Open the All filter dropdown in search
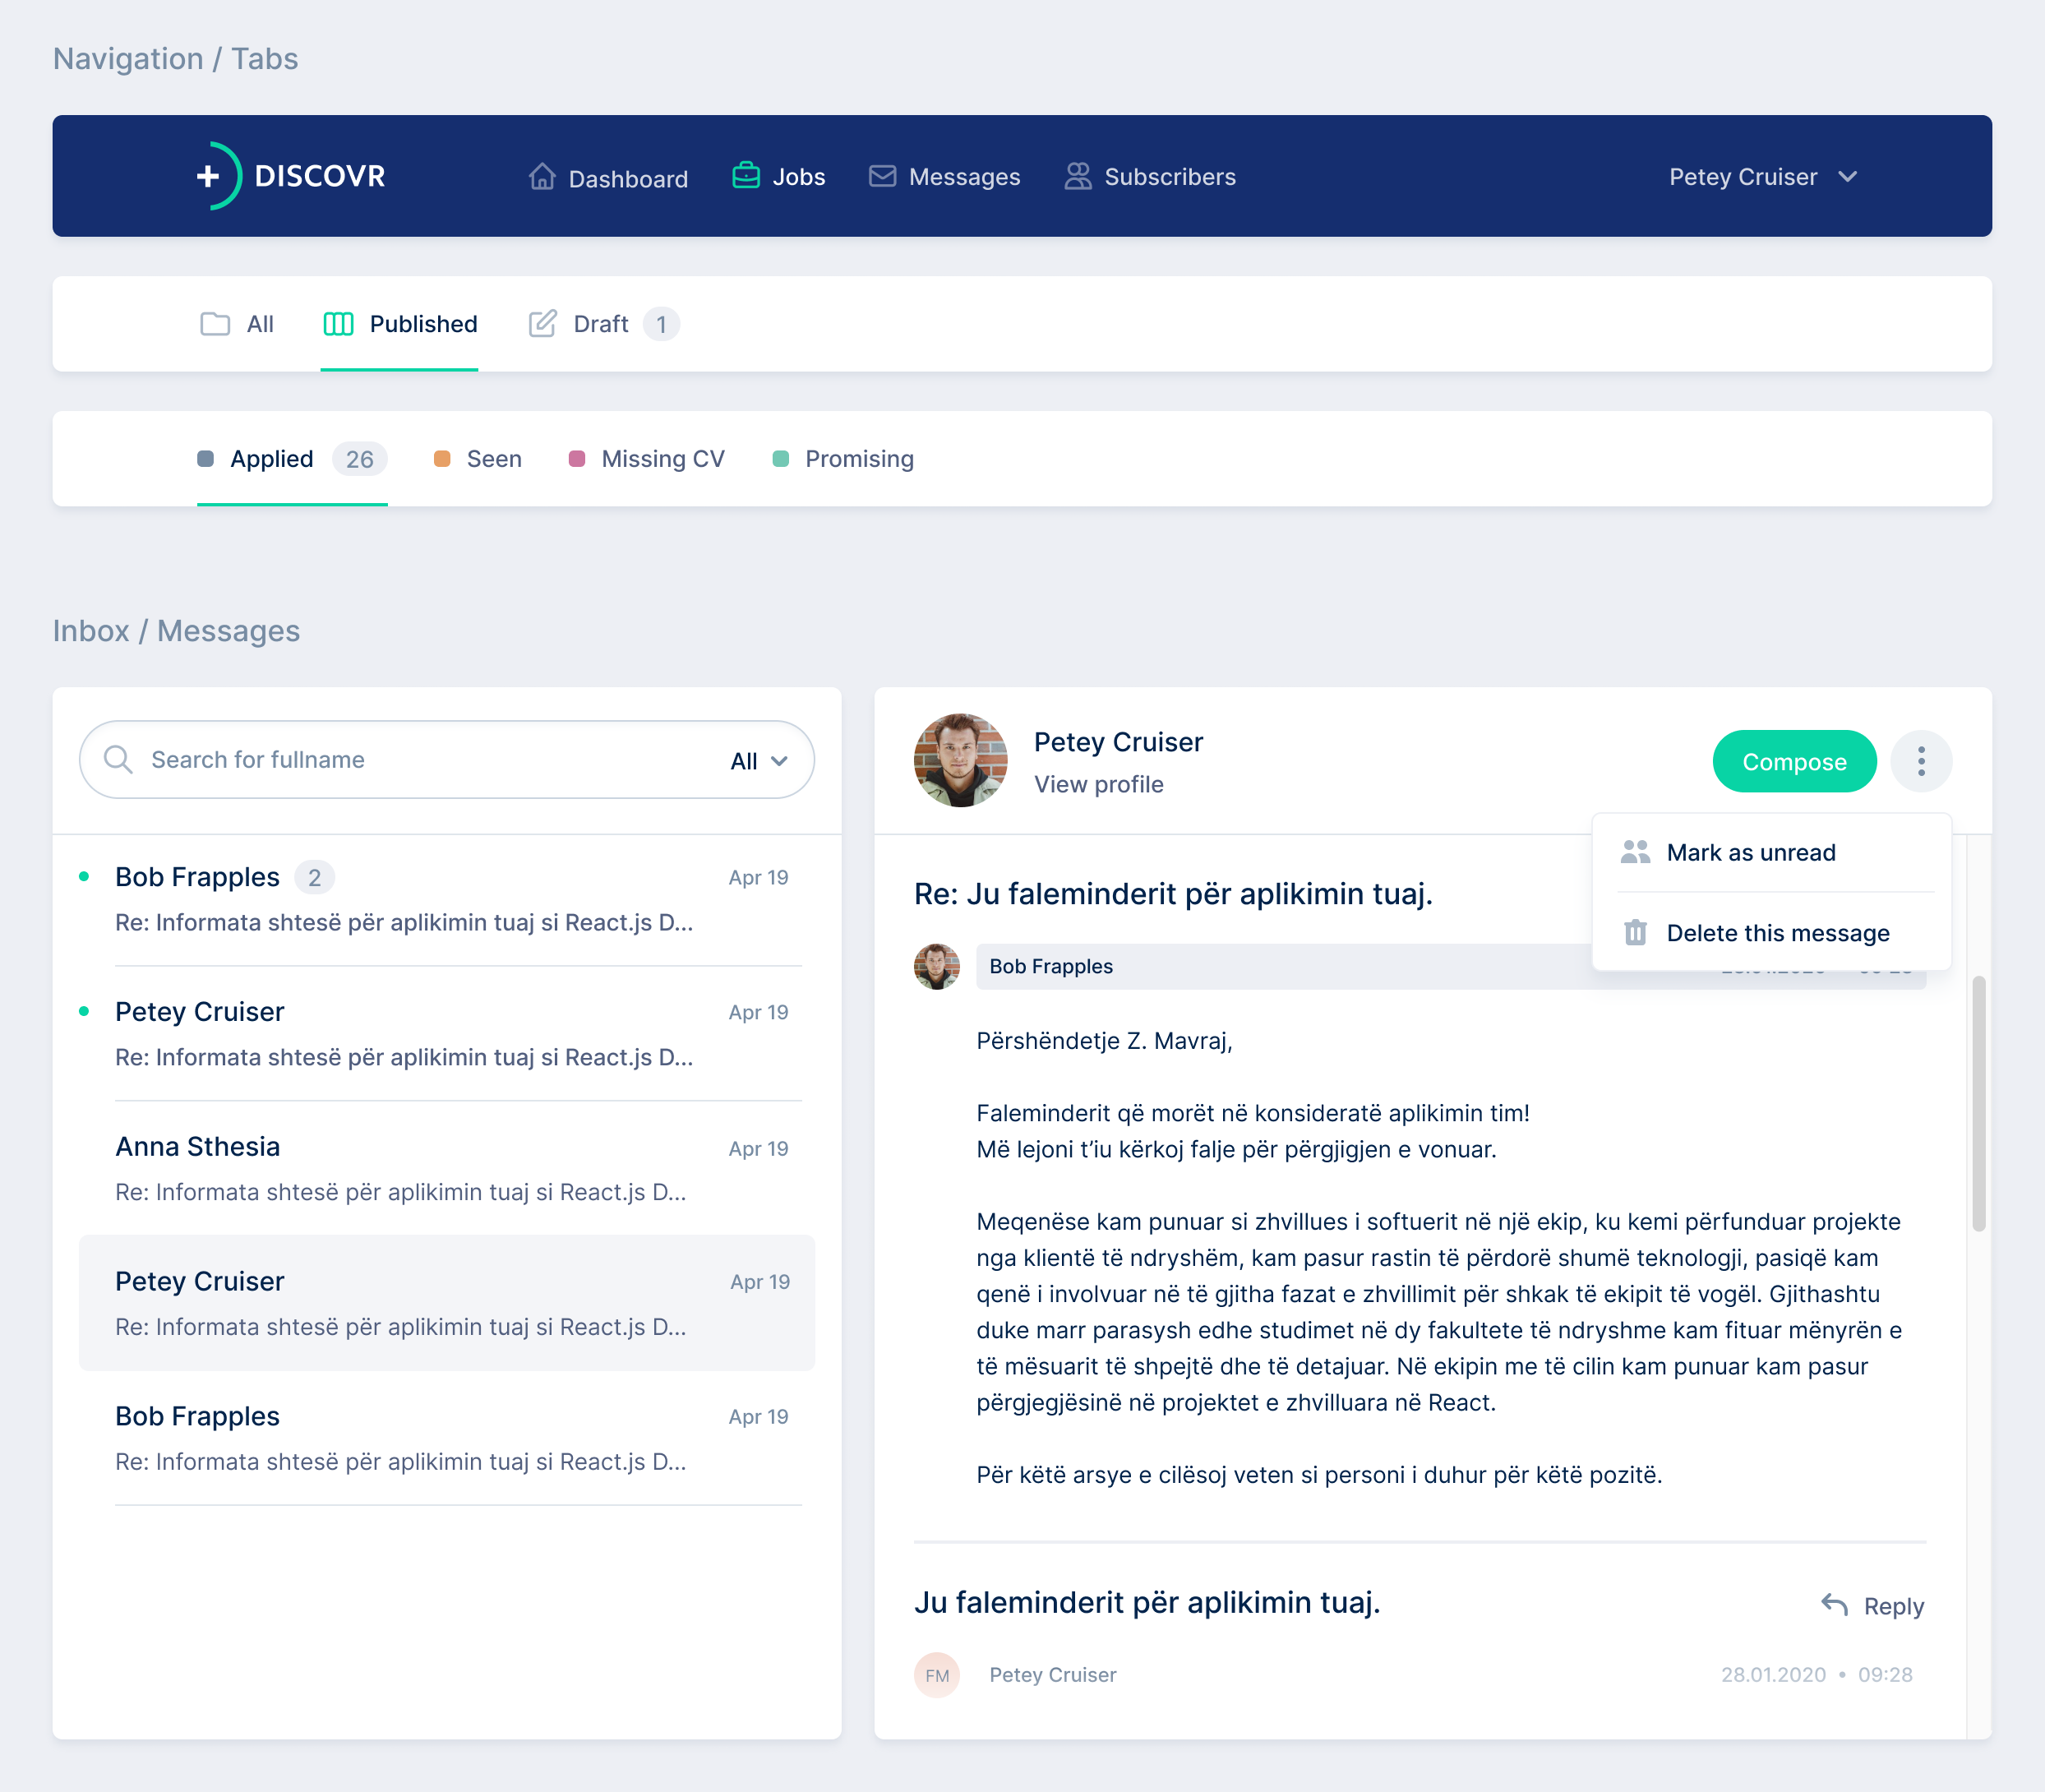Image resolution: width=2045 pixels, height=1792 pixels. coord(758,761)
